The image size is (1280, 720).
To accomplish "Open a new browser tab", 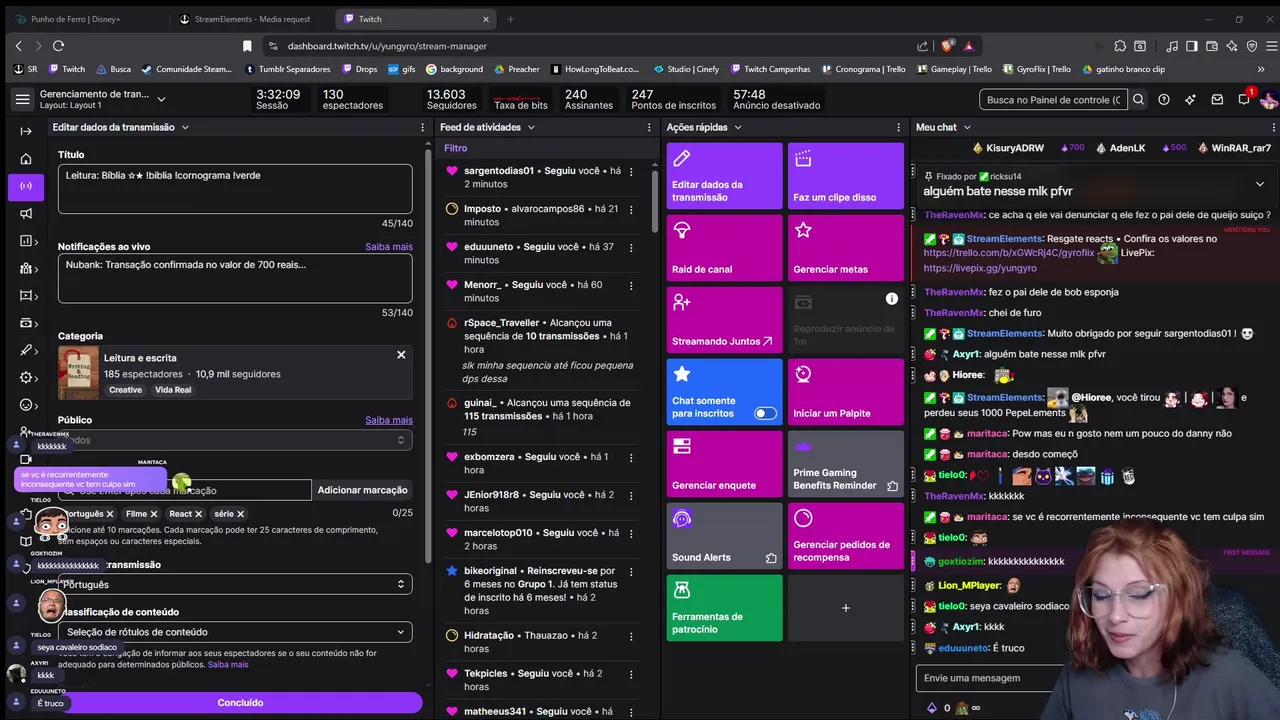I will [510, 19].
